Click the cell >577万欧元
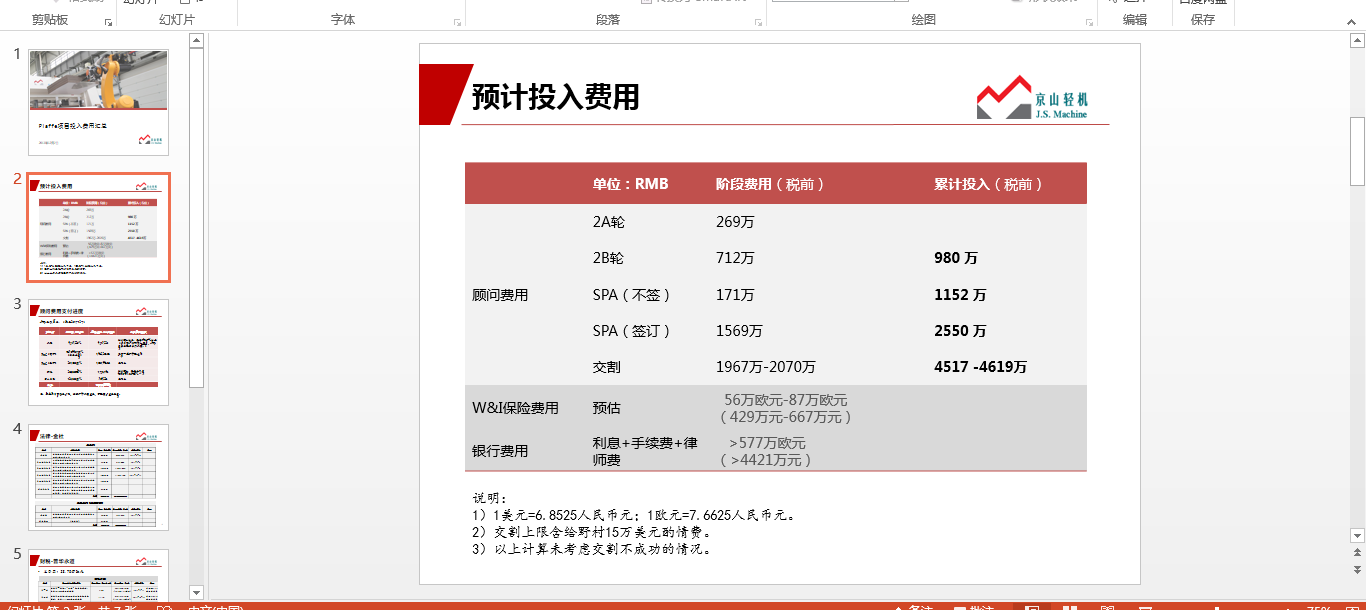Viewport: 1366px width, 610px height. [x=767, y=443]
